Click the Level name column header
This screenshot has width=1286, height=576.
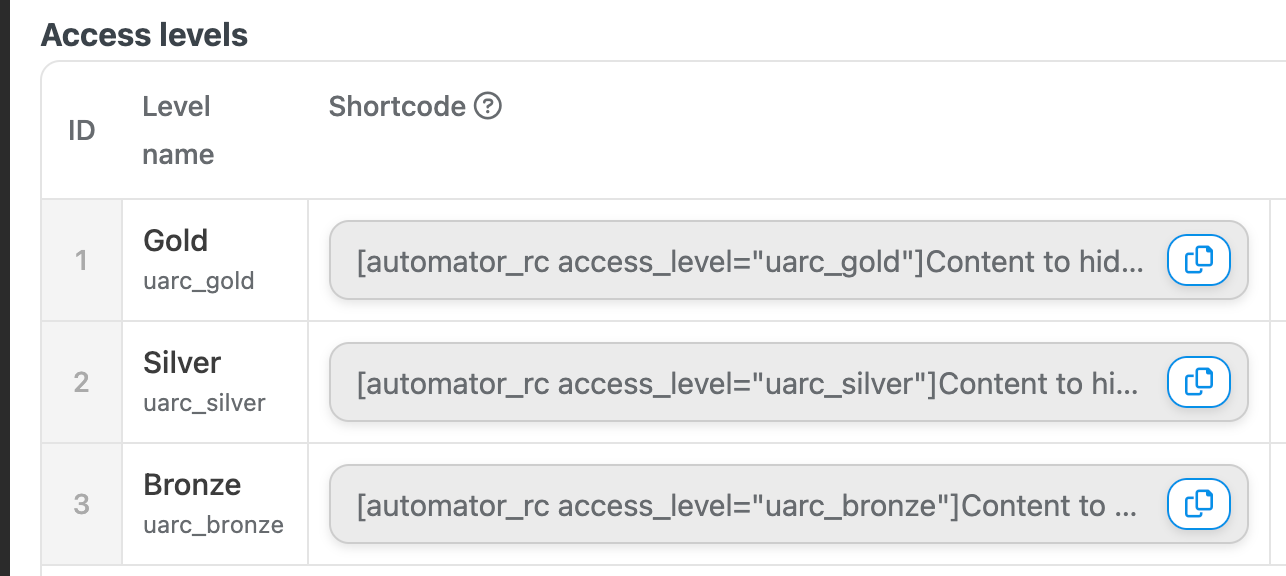(x=178, y=130)
